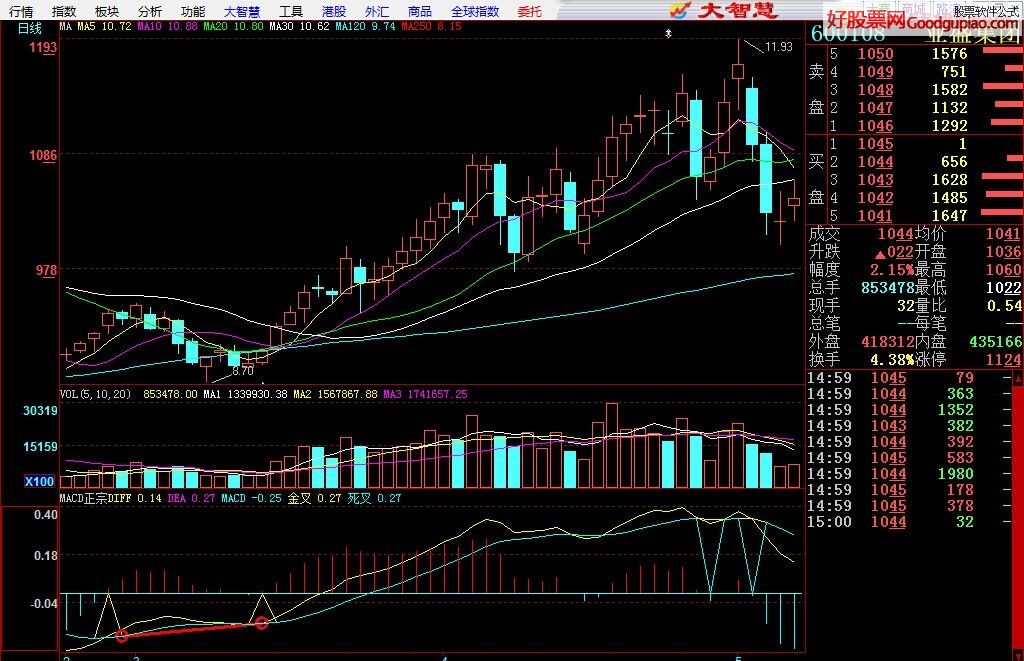Click the 总手 value 853478
The image size is (1024, 661).
pyautogui.click(x=888, y=288)
